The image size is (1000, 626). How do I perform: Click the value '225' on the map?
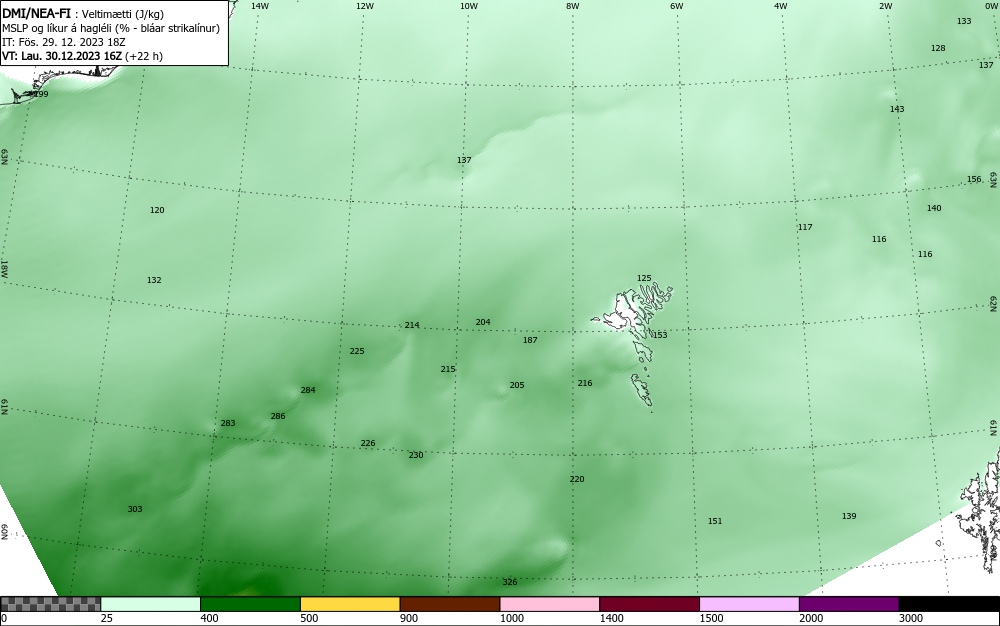[357, 351]
